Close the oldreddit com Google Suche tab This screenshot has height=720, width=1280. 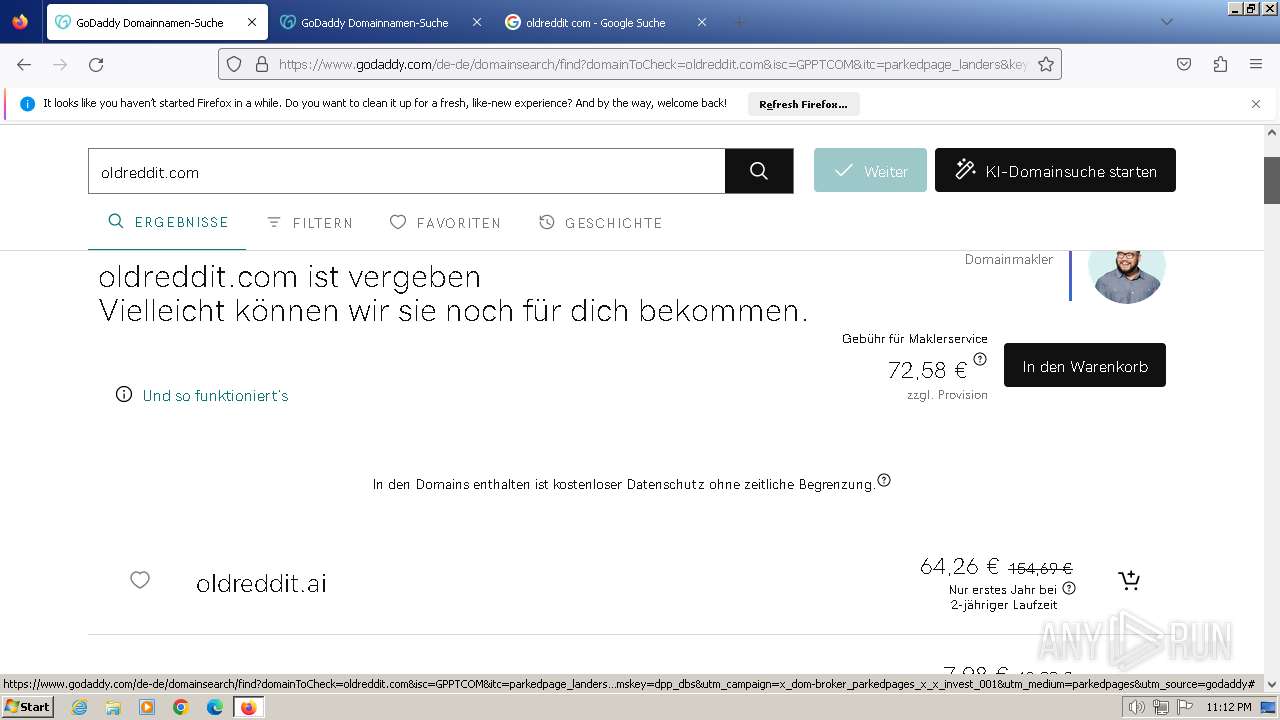[702, 22]
